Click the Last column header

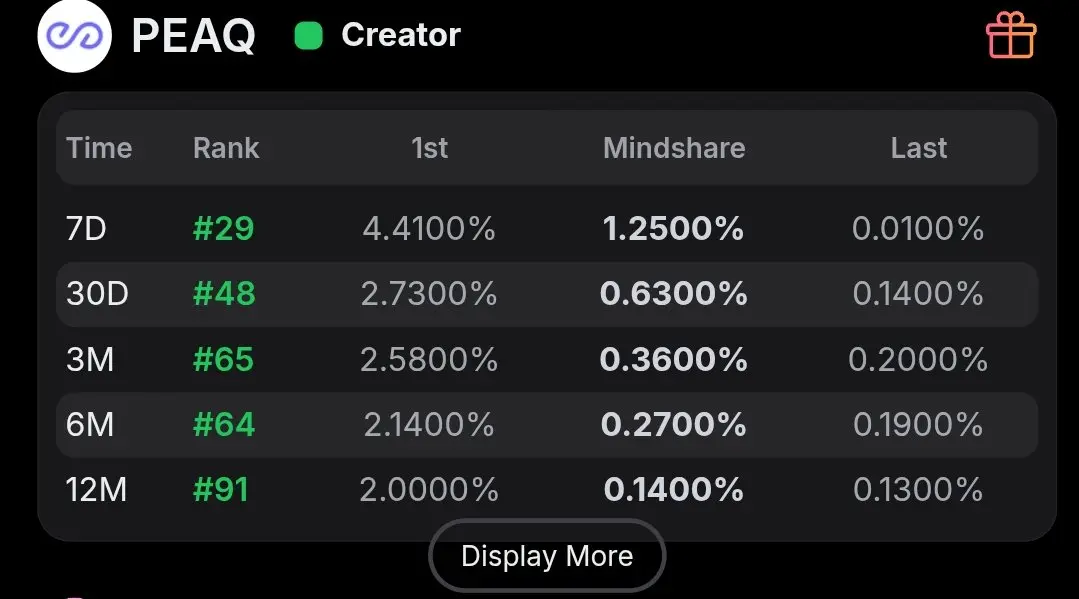(x=918, y=148)
